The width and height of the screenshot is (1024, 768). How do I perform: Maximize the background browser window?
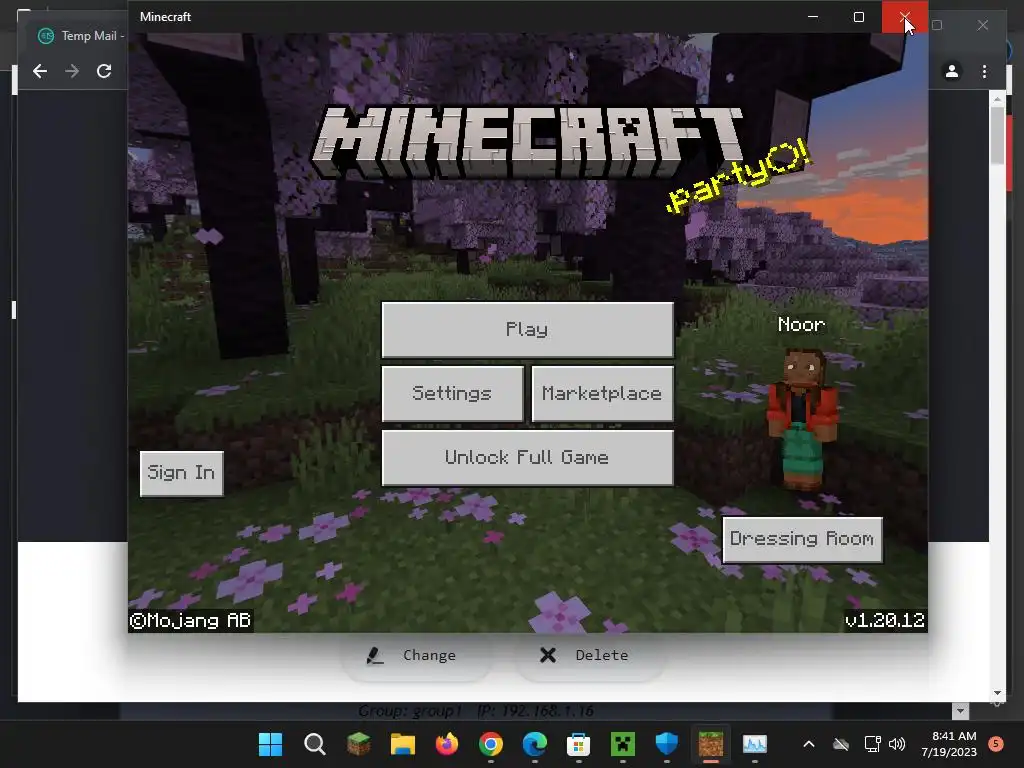937,25
